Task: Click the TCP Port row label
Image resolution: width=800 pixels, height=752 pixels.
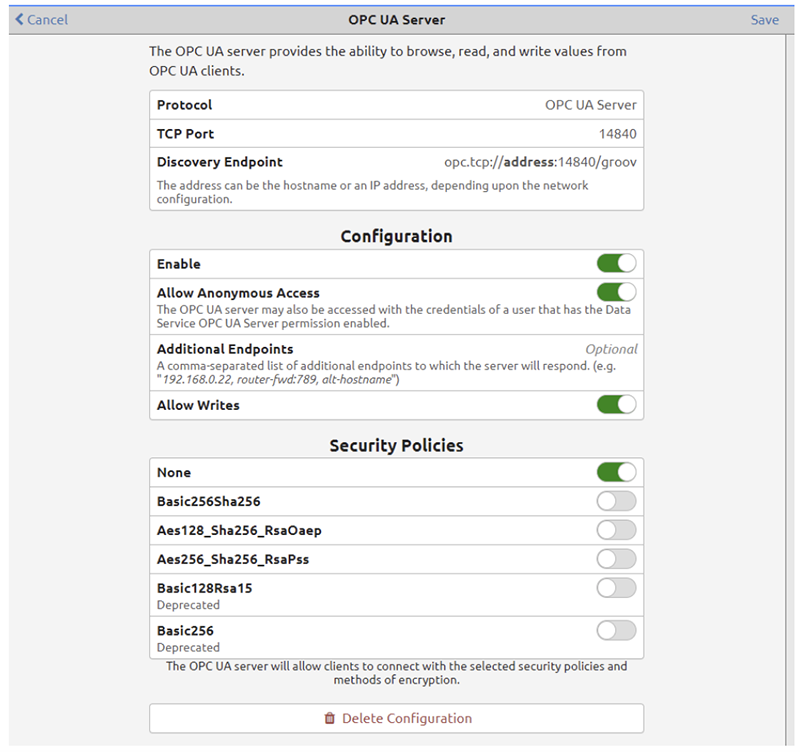Action: (x=185, y=134)
